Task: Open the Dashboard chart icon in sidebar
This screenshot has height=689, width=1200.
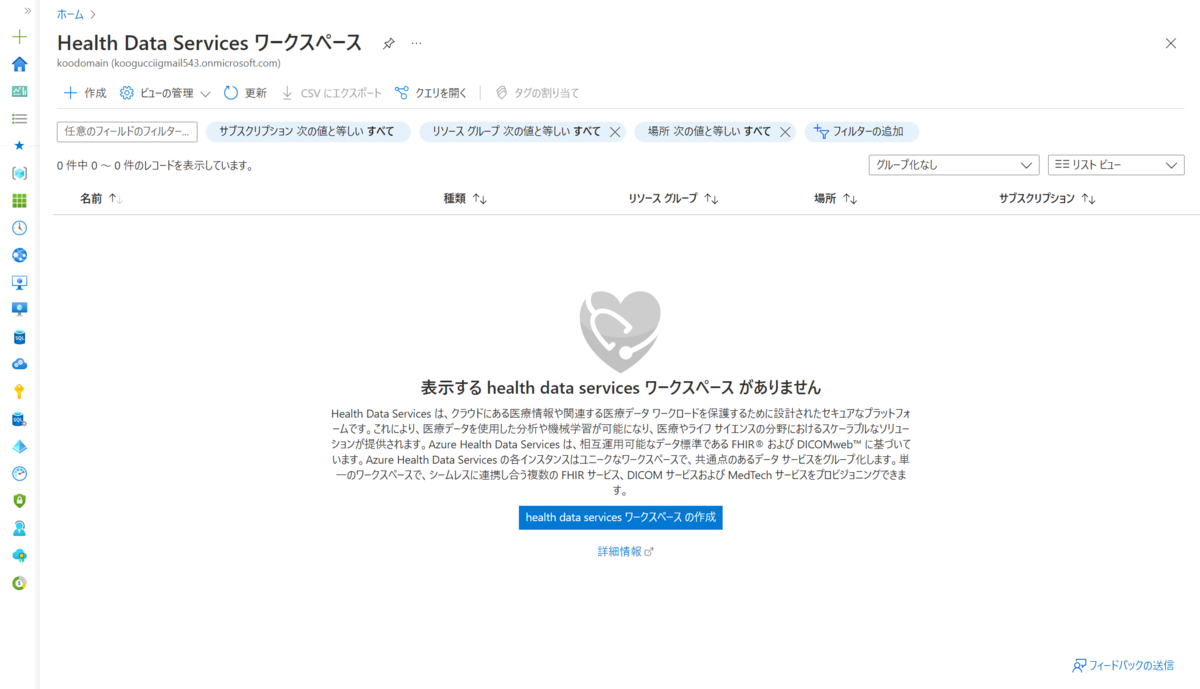Action: (19, 91)
